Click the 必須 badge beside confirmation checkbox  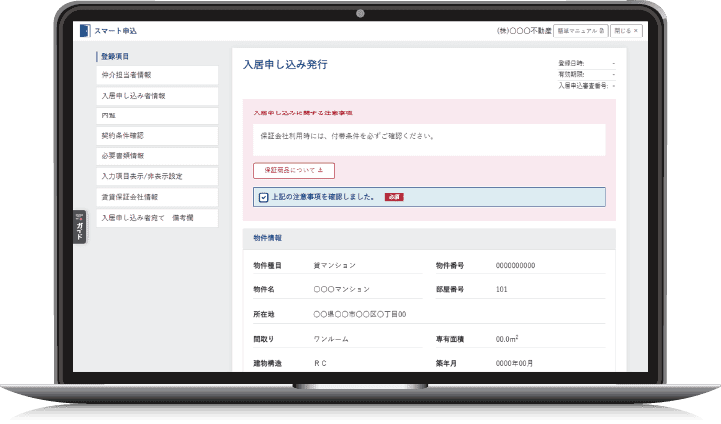(x=393, y=197)
